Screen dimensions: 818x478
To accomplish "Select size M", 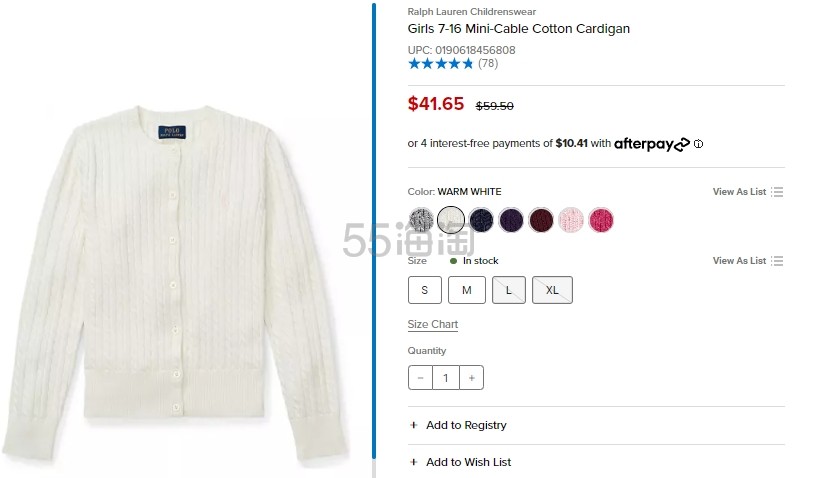I will (x=466, y=290).
